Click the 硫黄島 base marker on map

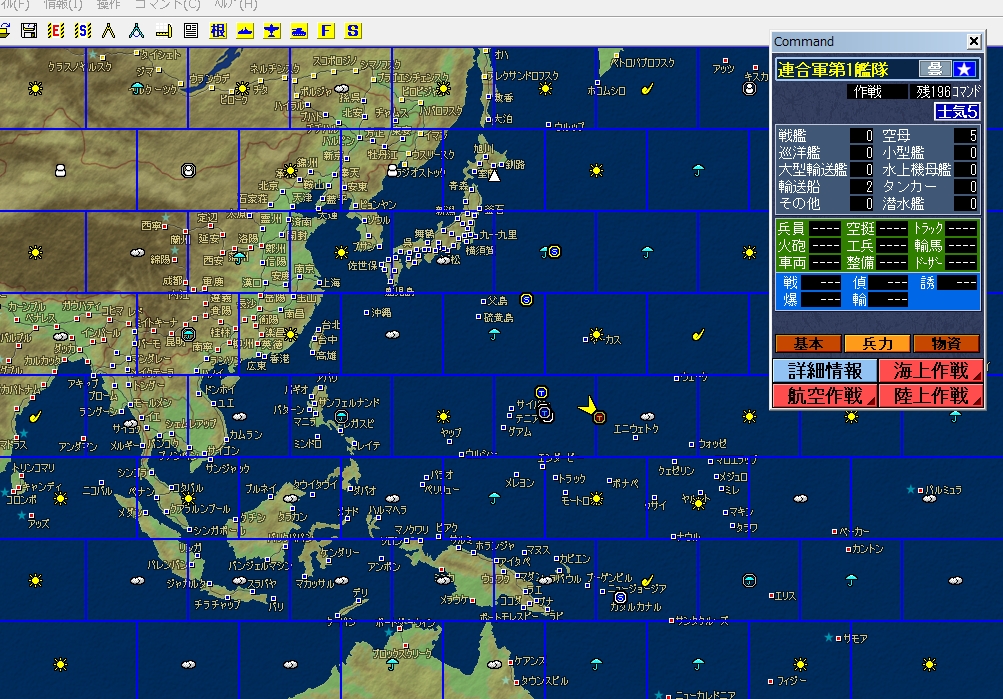click(x=478, y=317)
